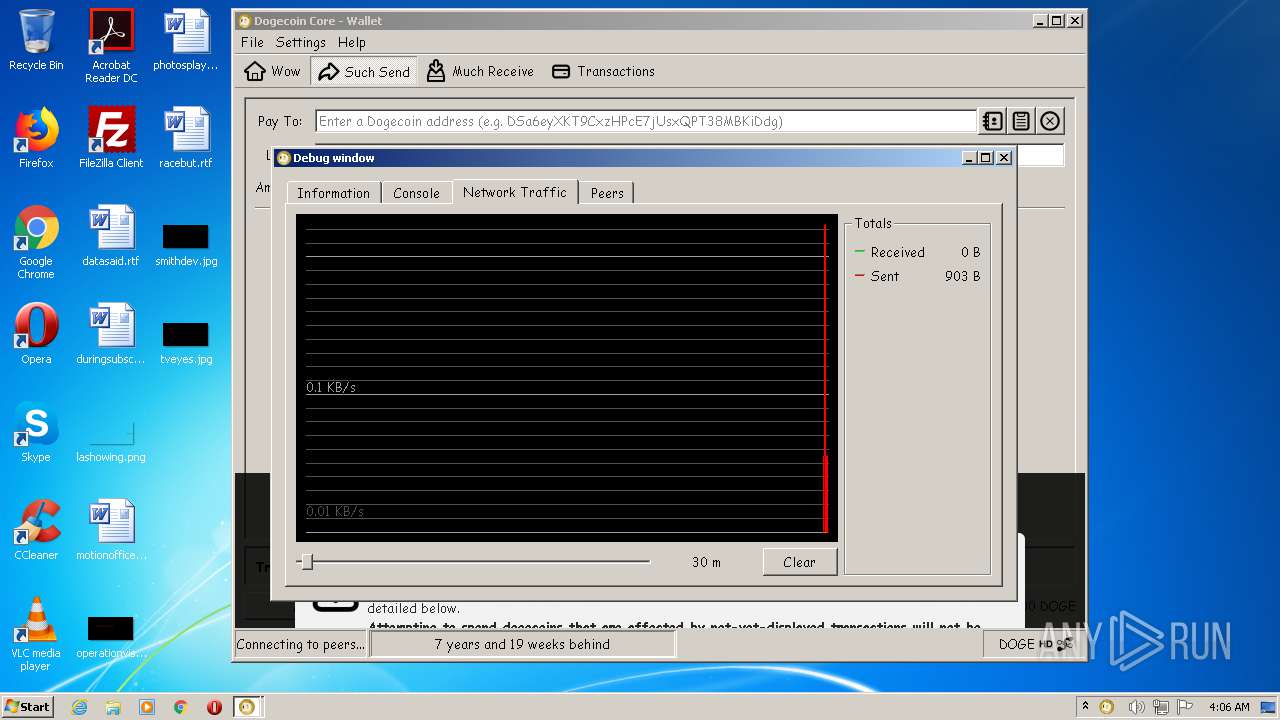The height and width of the screenshot is (720, 1280).
Task: Open the Windows Start menu
Action: 28,706
